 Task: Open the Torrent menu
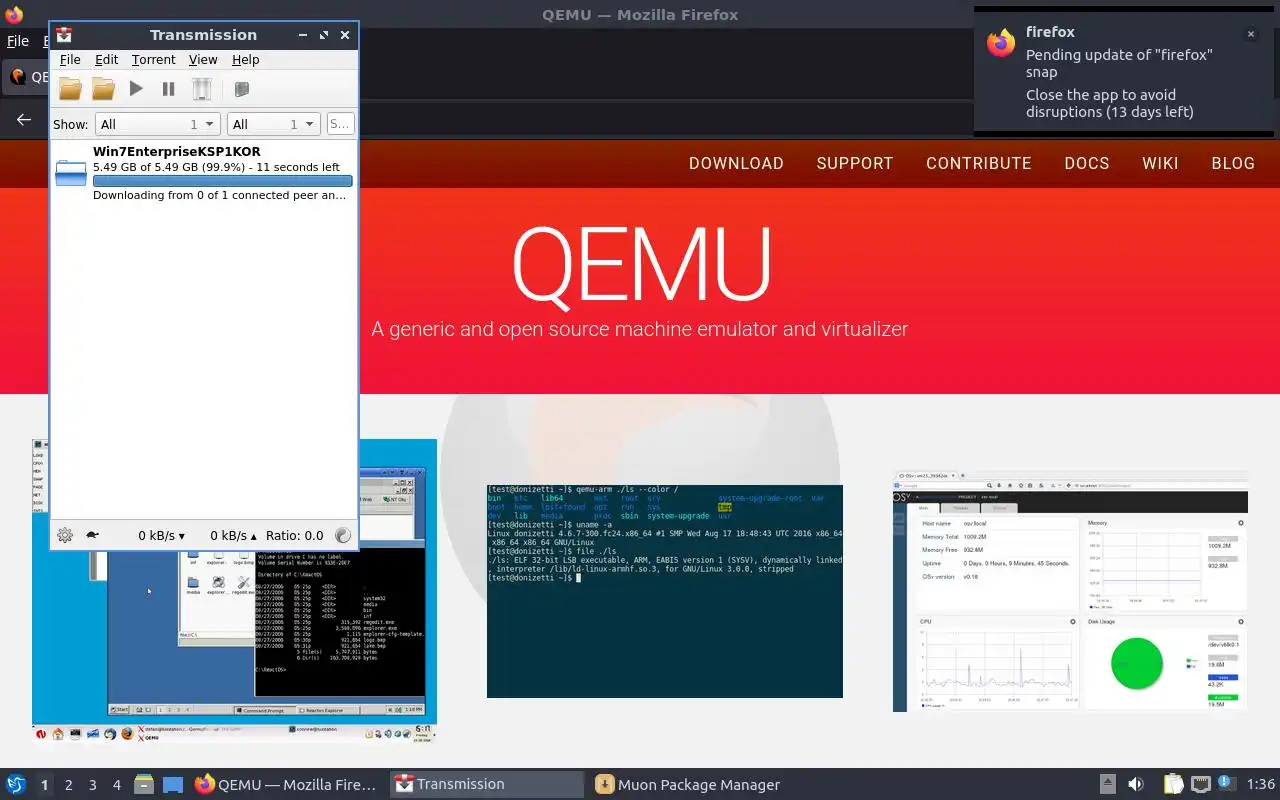(153, 60)
